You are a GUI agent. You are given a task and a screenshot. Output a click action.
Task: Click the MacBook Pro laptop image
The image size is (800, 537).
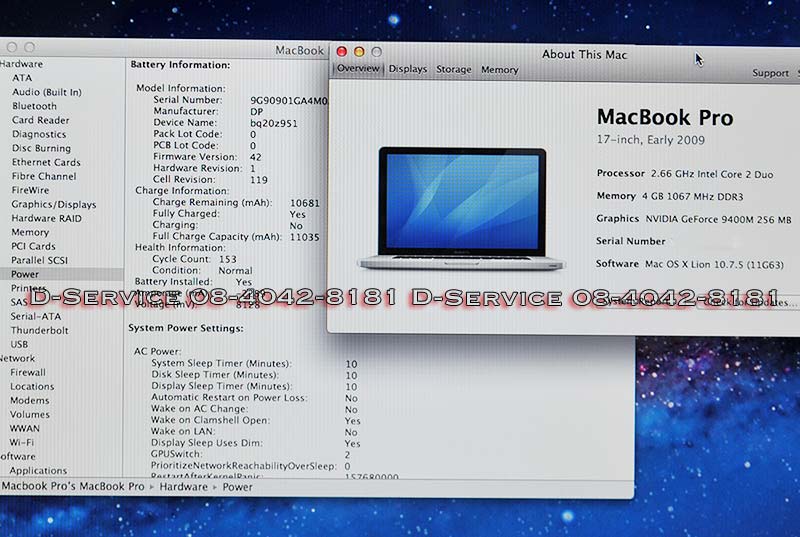[451, 208]
